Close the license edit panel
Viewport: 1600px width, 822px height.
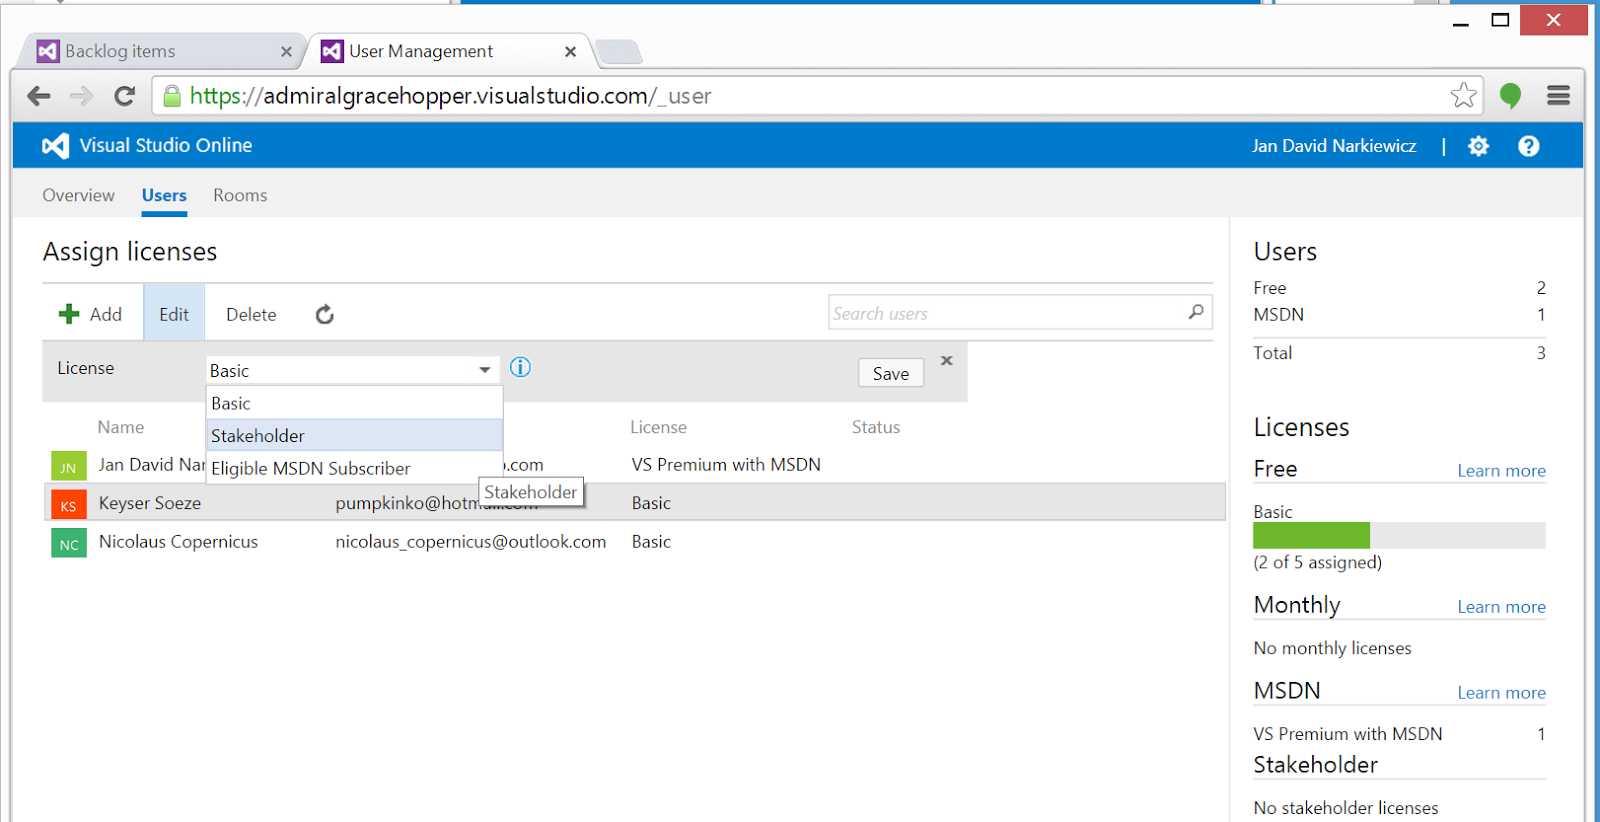pos(947,360)
